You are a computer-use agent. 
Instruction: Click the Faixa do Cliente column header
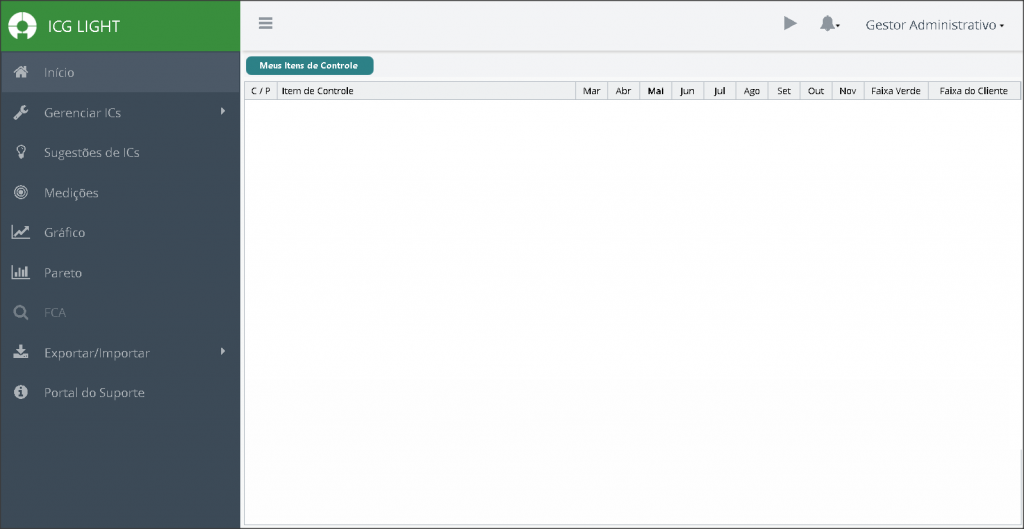(974, 91)
